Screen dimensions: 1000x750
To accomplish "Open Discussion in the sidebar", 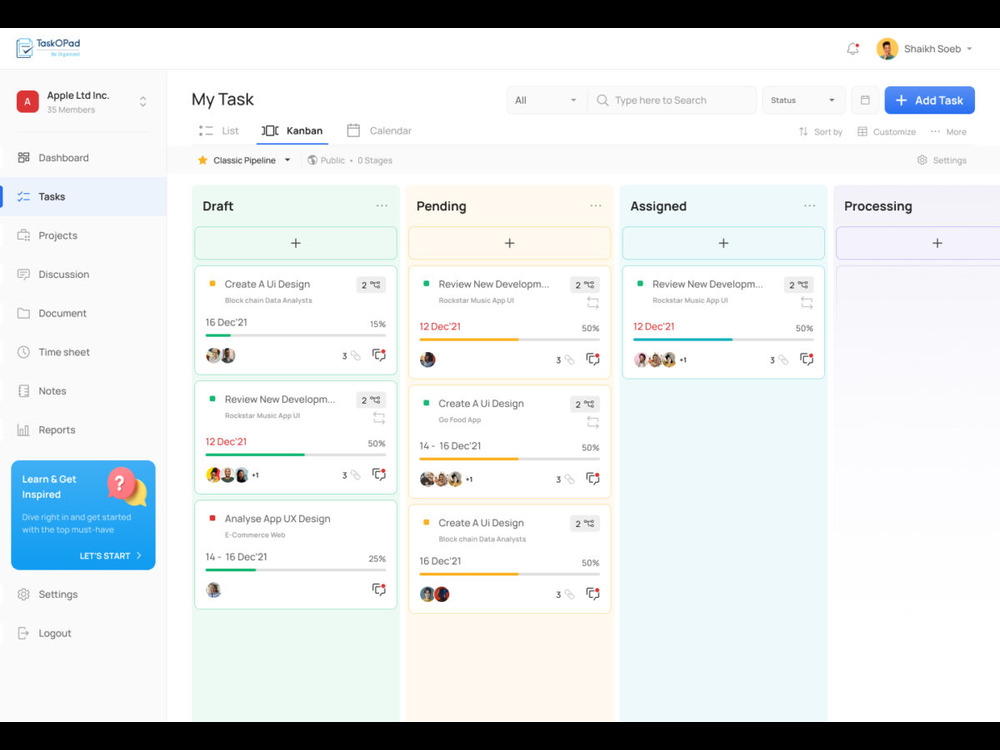I will tap(63, 274).
